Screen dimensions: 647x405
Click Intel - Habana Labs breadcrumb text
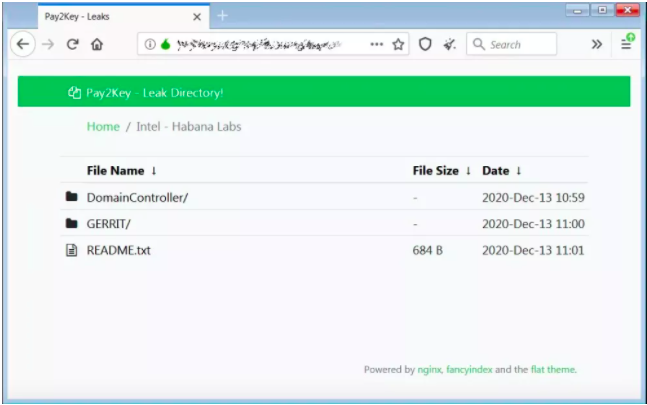[189, 126]
